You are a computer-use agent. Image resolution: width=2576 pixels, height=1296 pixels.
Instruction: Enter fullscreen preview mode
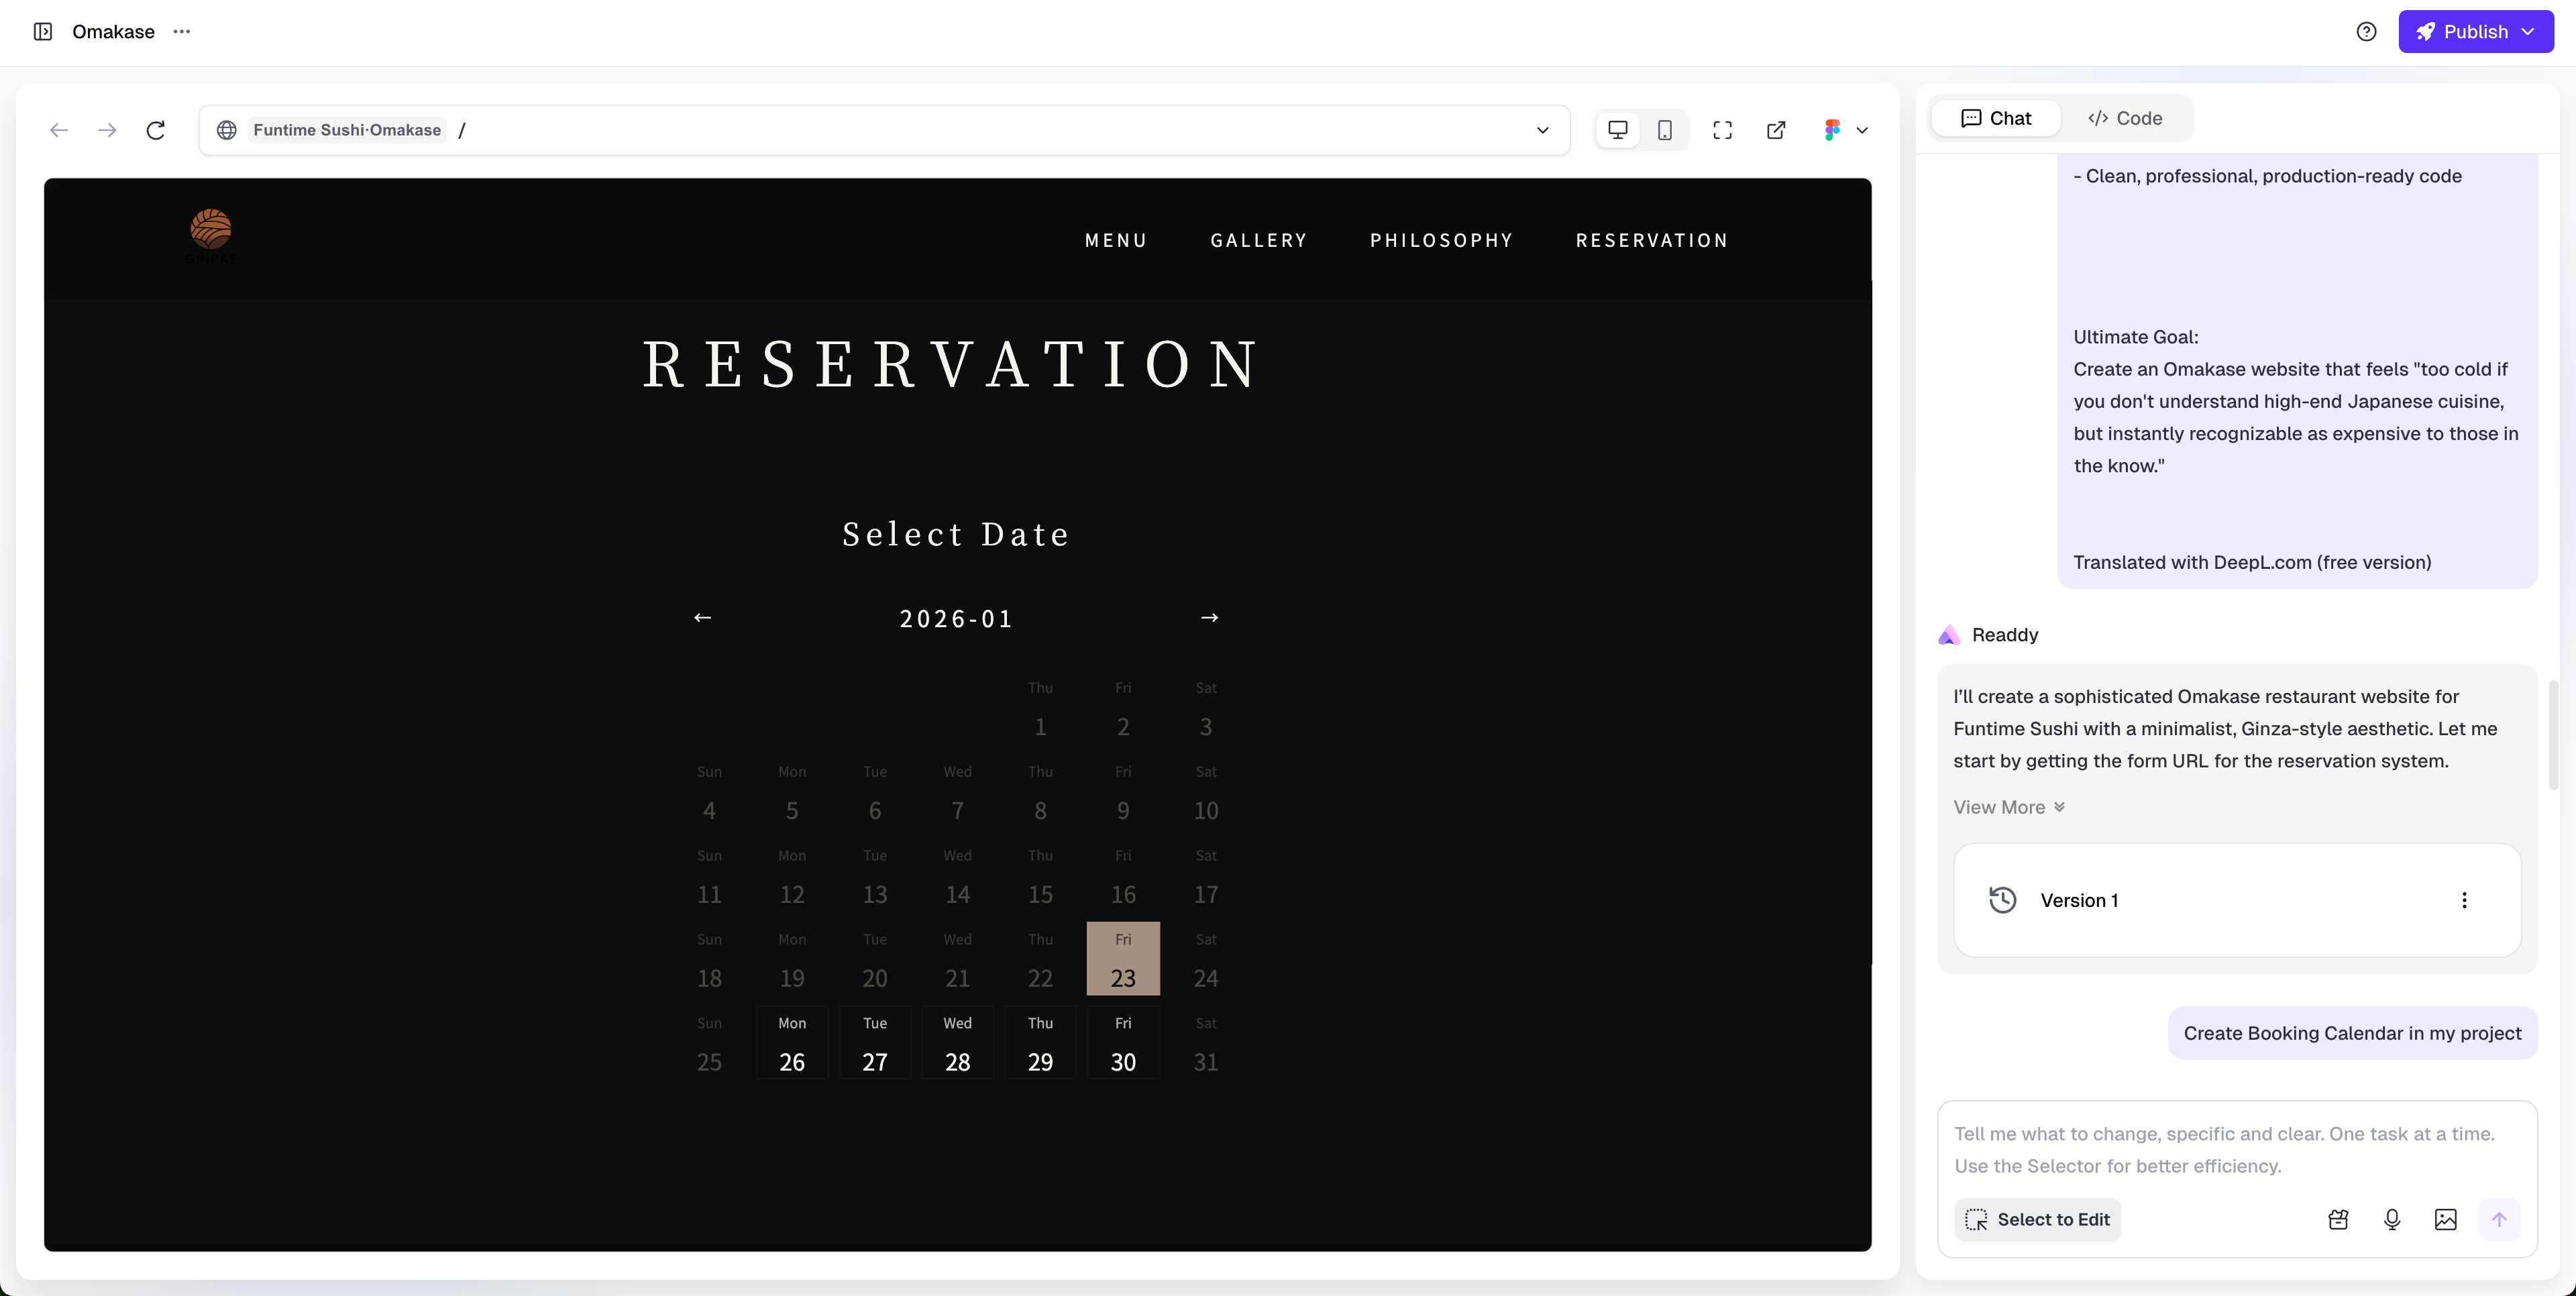pyautogui.click(x=1722, y=130)
